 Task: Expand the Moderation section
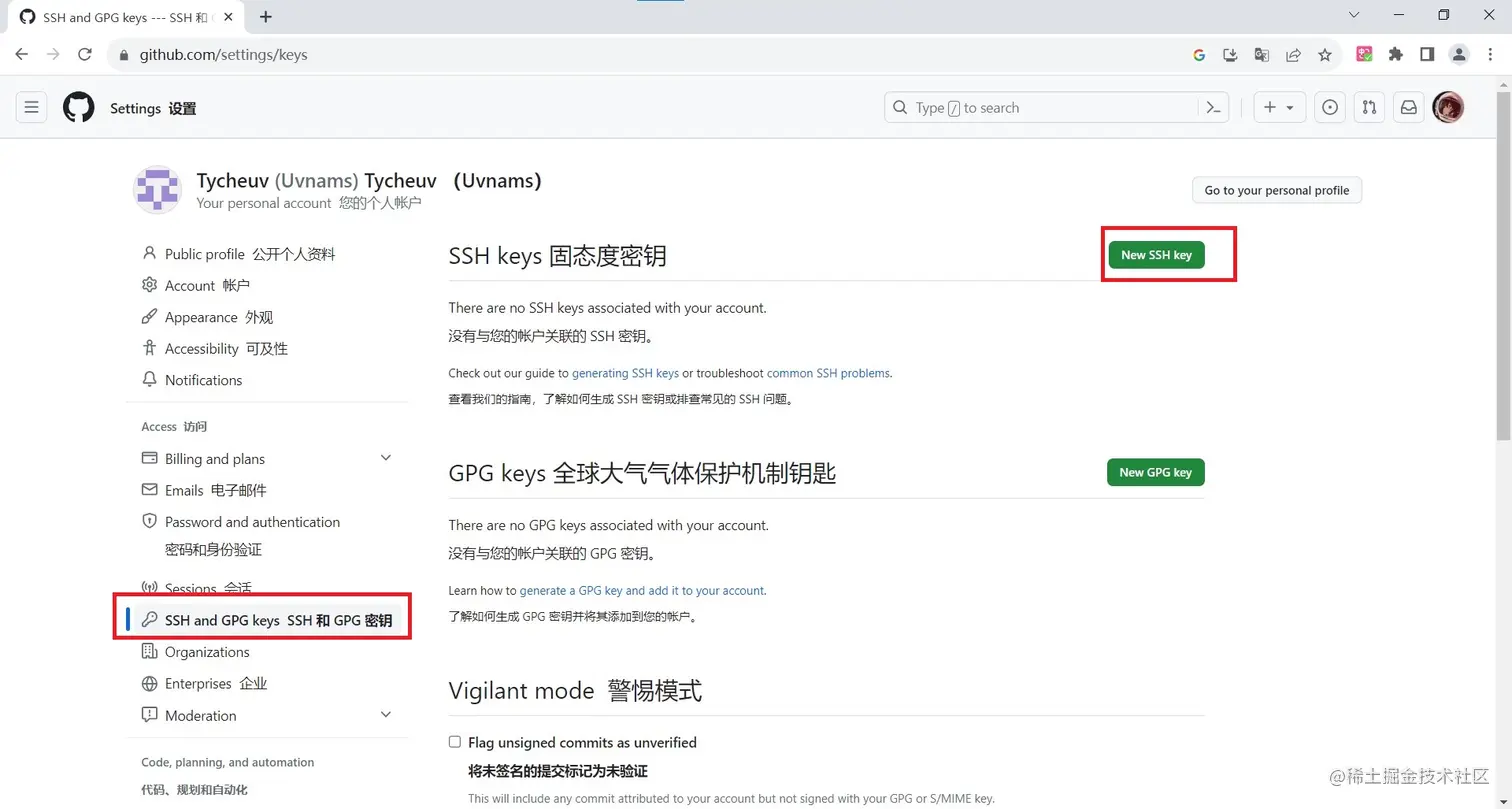pyautogui.click(x=385, y=714)
